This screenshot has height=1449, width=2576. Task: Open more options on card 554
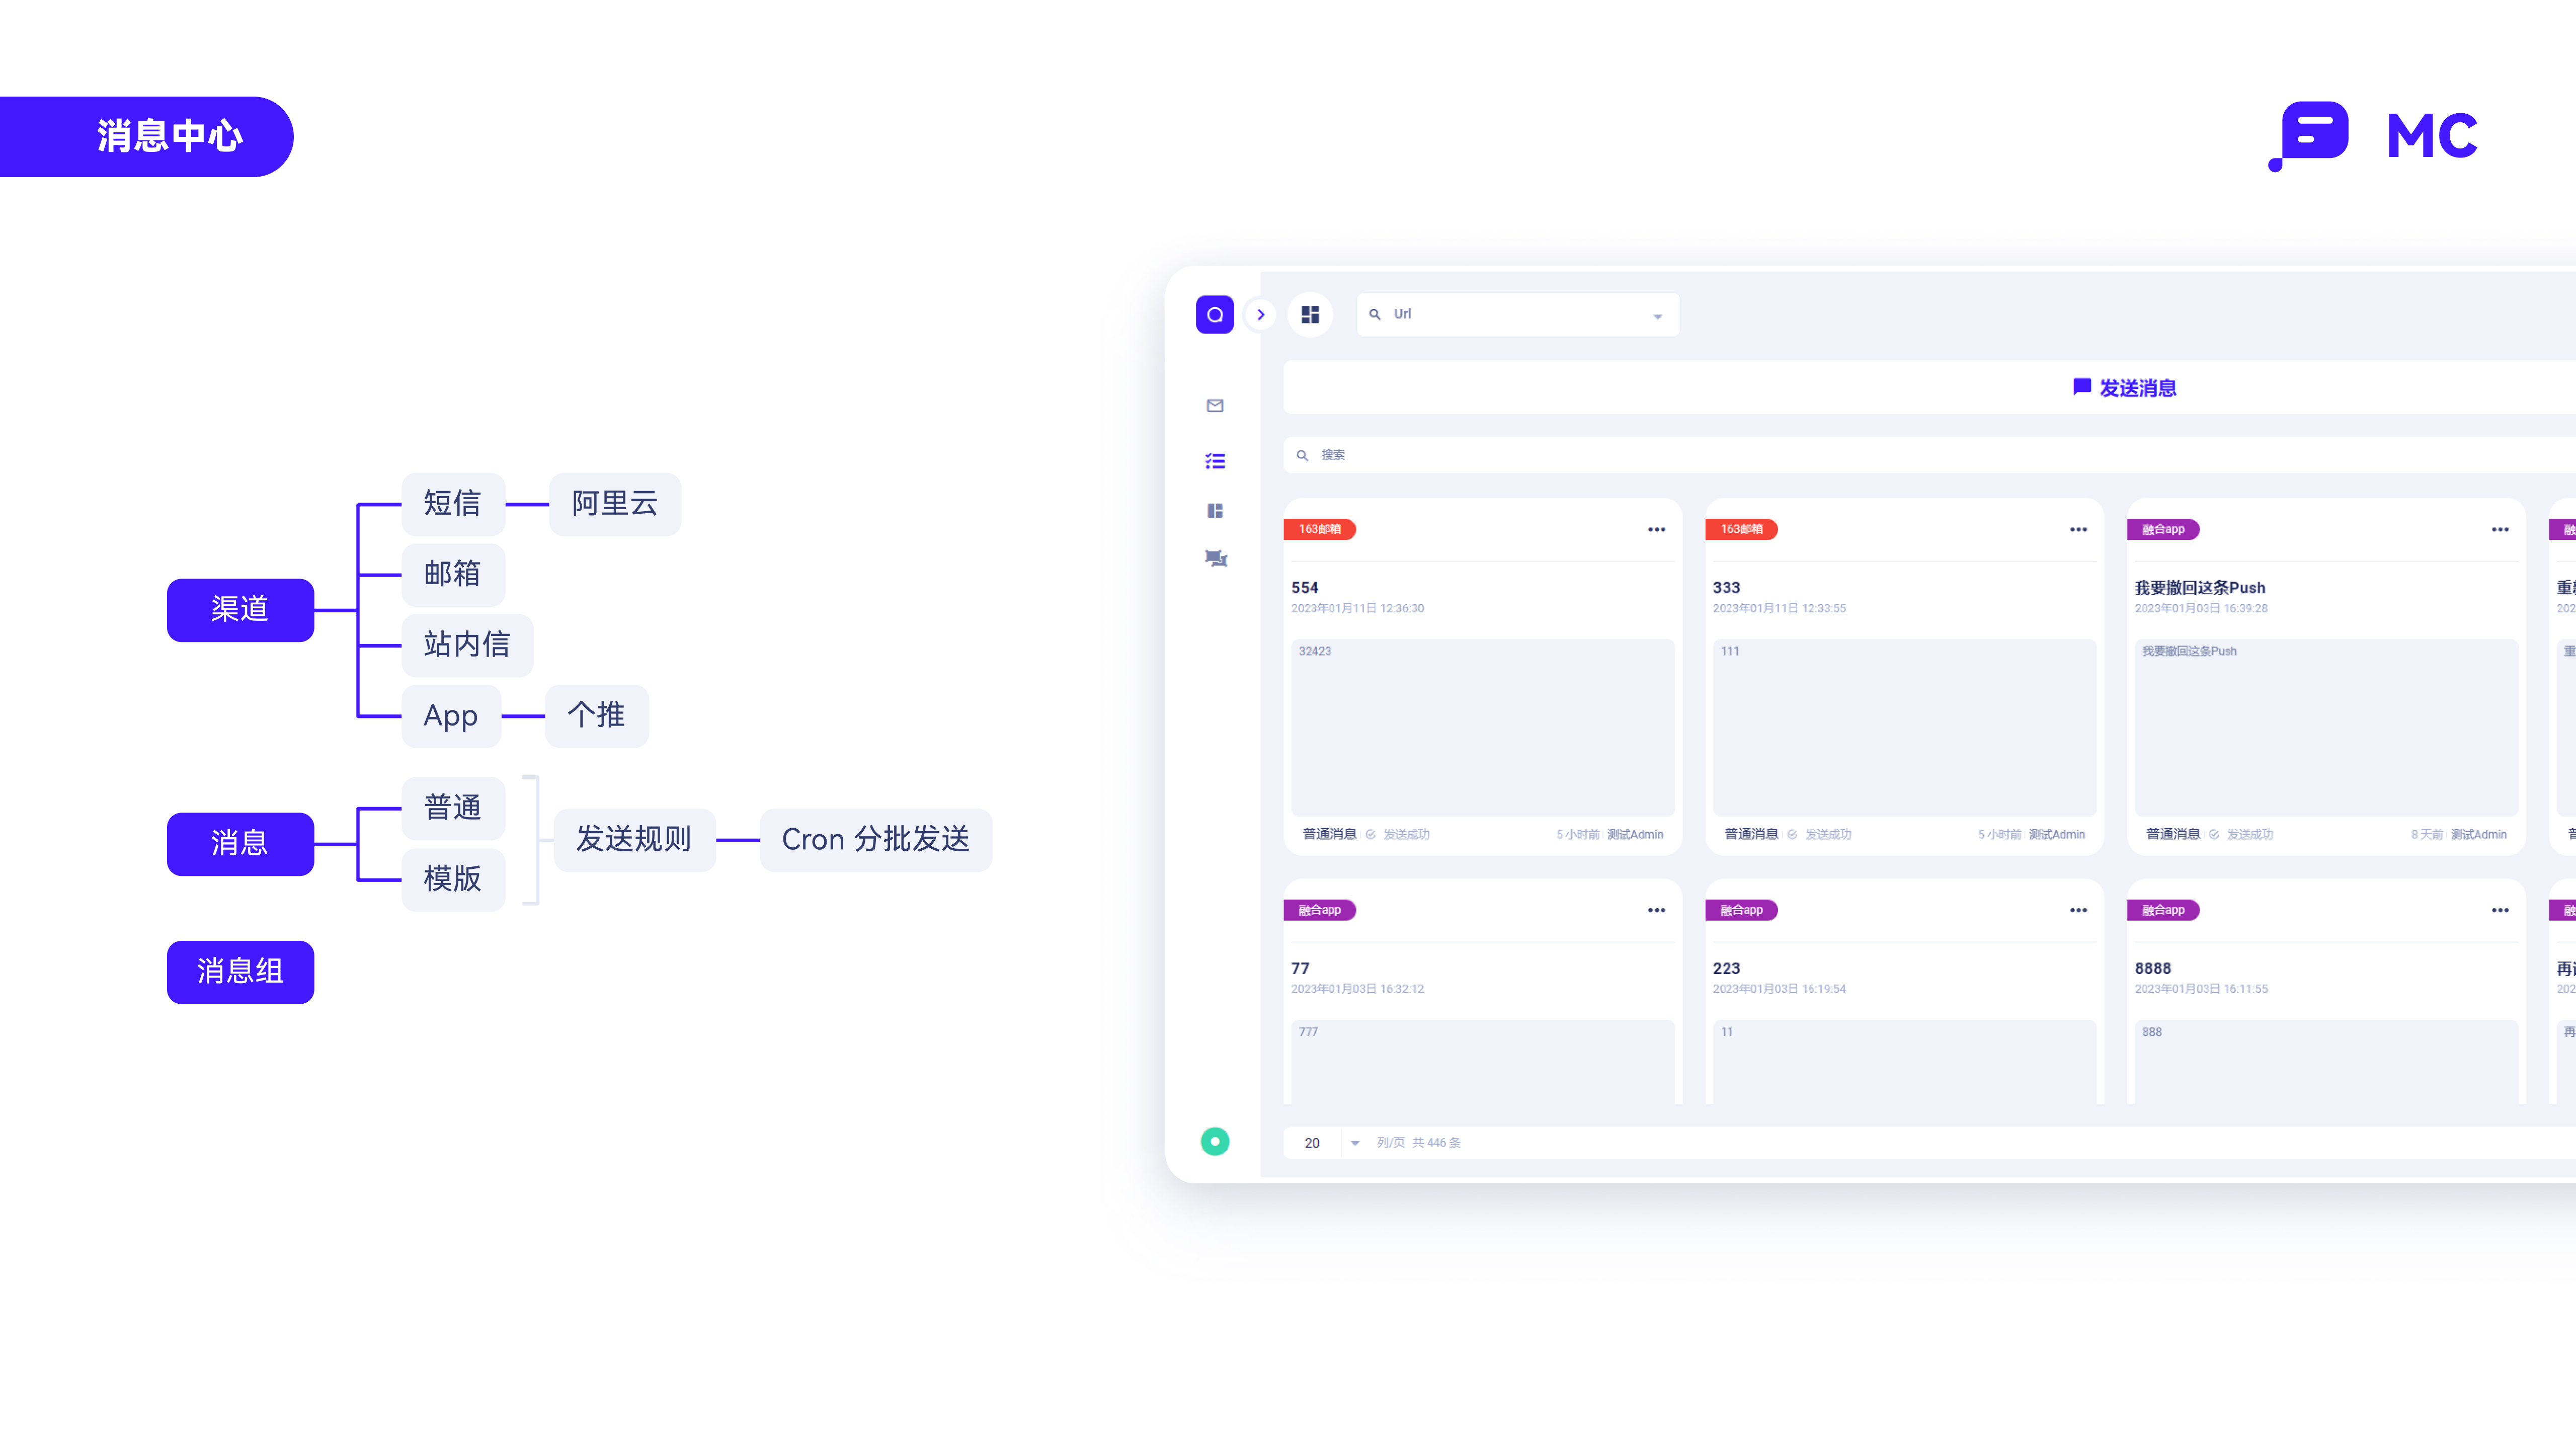1656,530
